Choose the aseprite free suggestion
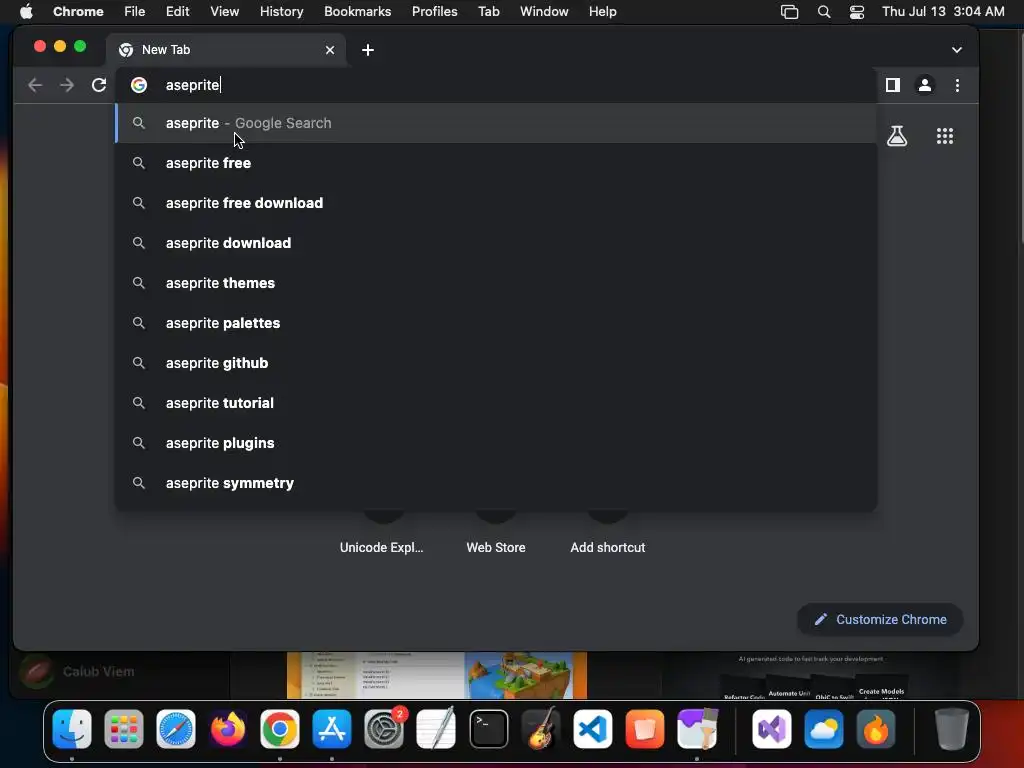 (496, 163)
